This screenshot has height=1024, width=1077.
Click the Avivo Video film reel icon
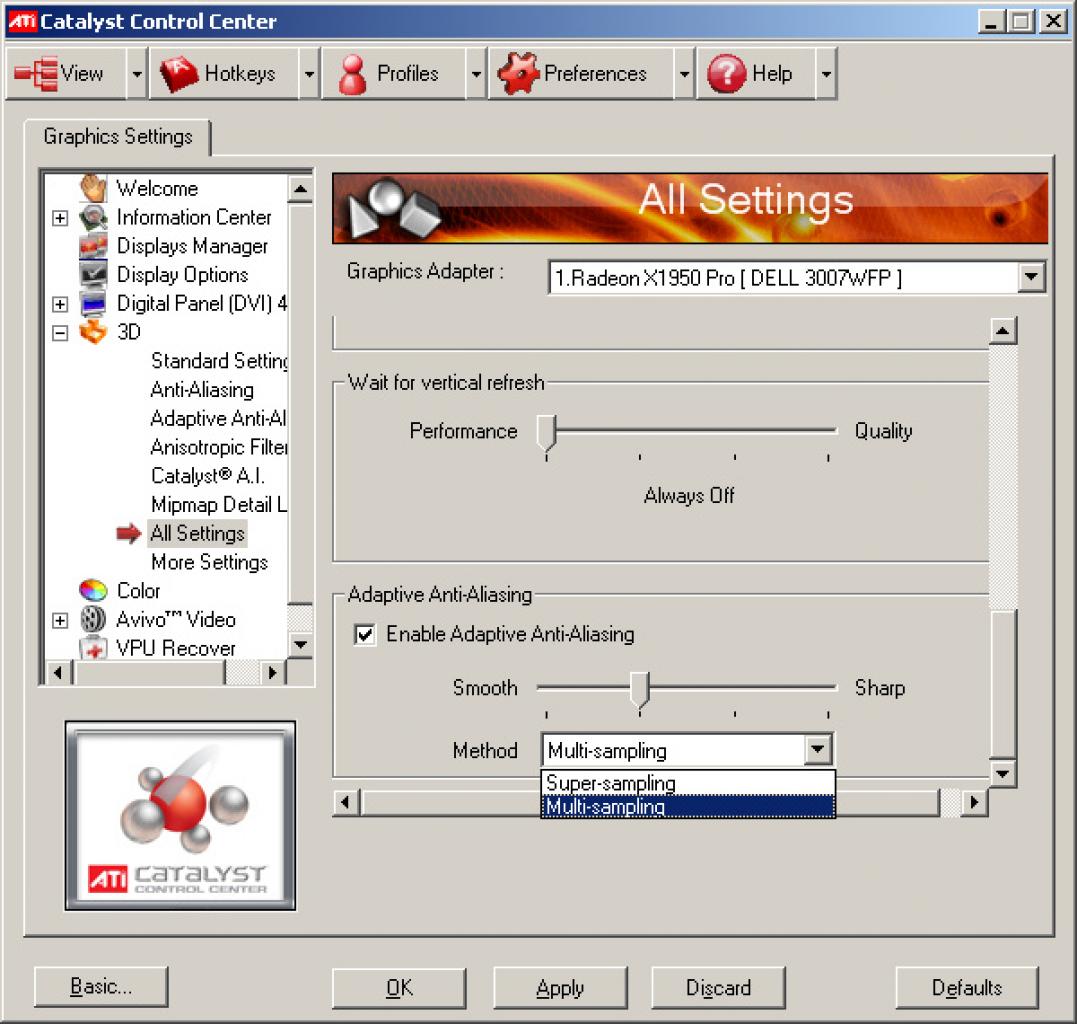pyautogui.click(x=93, y=619)
